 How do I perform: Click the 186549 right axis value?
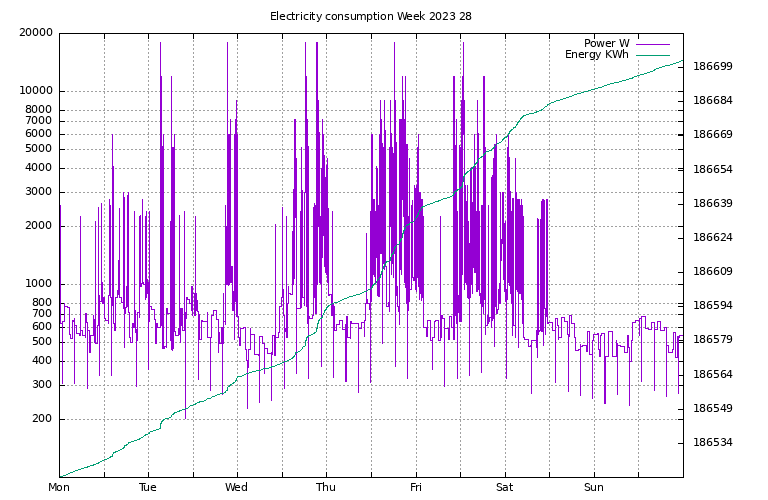(713, 408)
